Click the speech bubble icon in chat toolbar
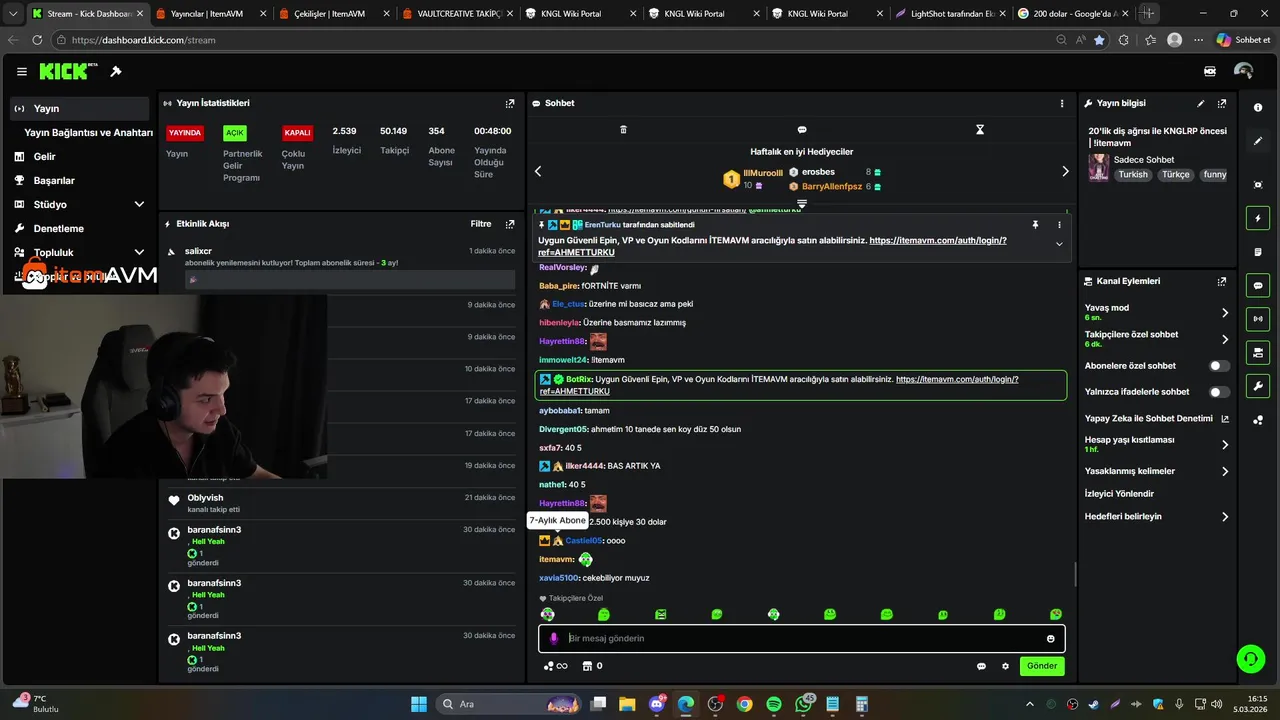1280x720 pixels. pyautogui.click(x=802, y=130)
